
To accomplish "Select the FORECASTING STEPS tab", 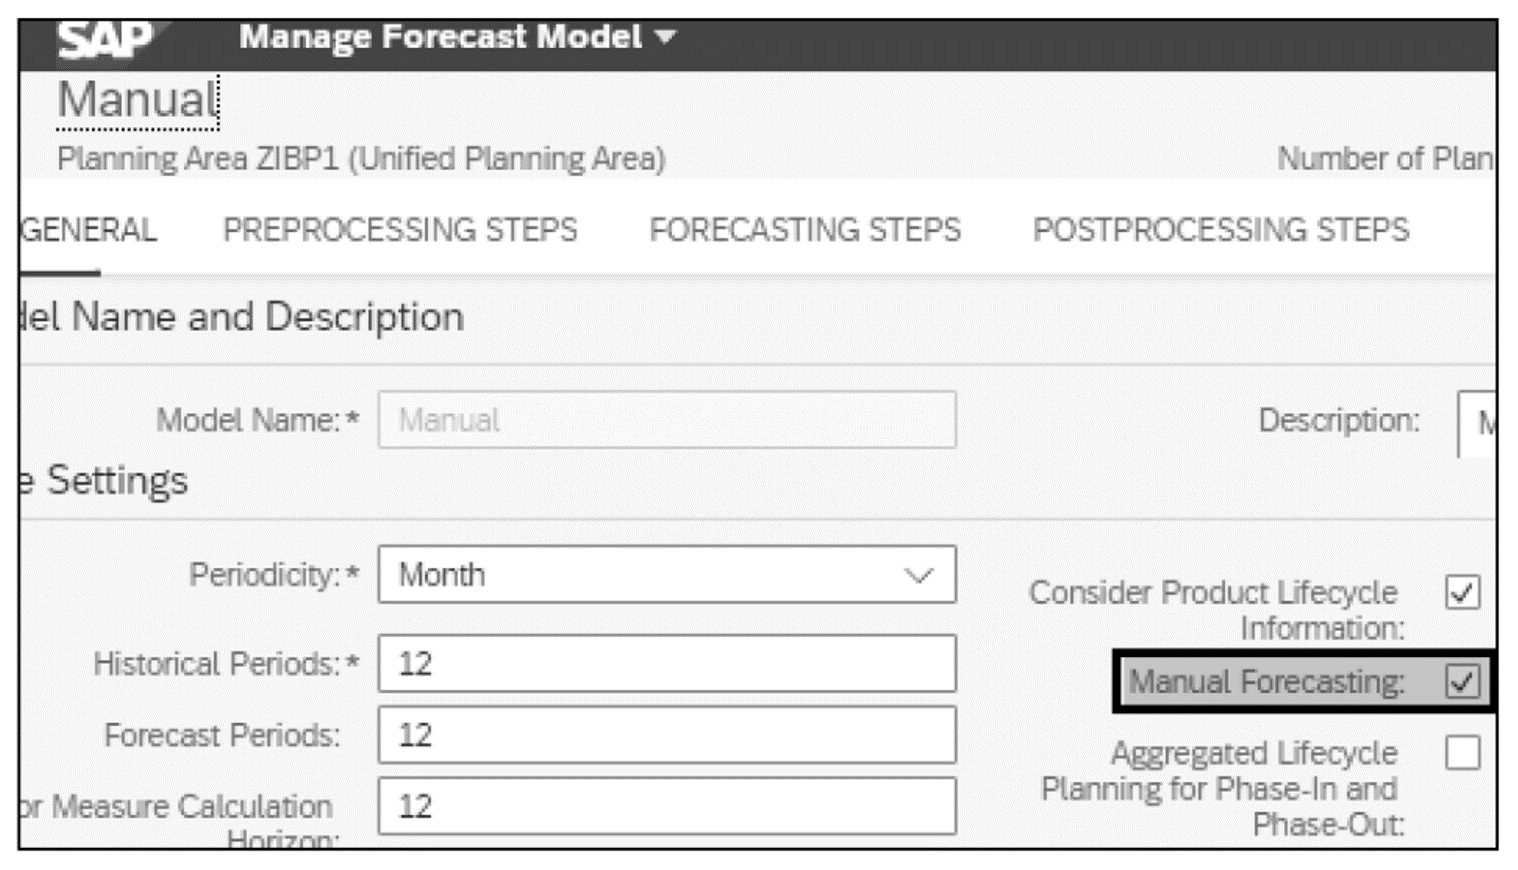I will tap(805, 230).
